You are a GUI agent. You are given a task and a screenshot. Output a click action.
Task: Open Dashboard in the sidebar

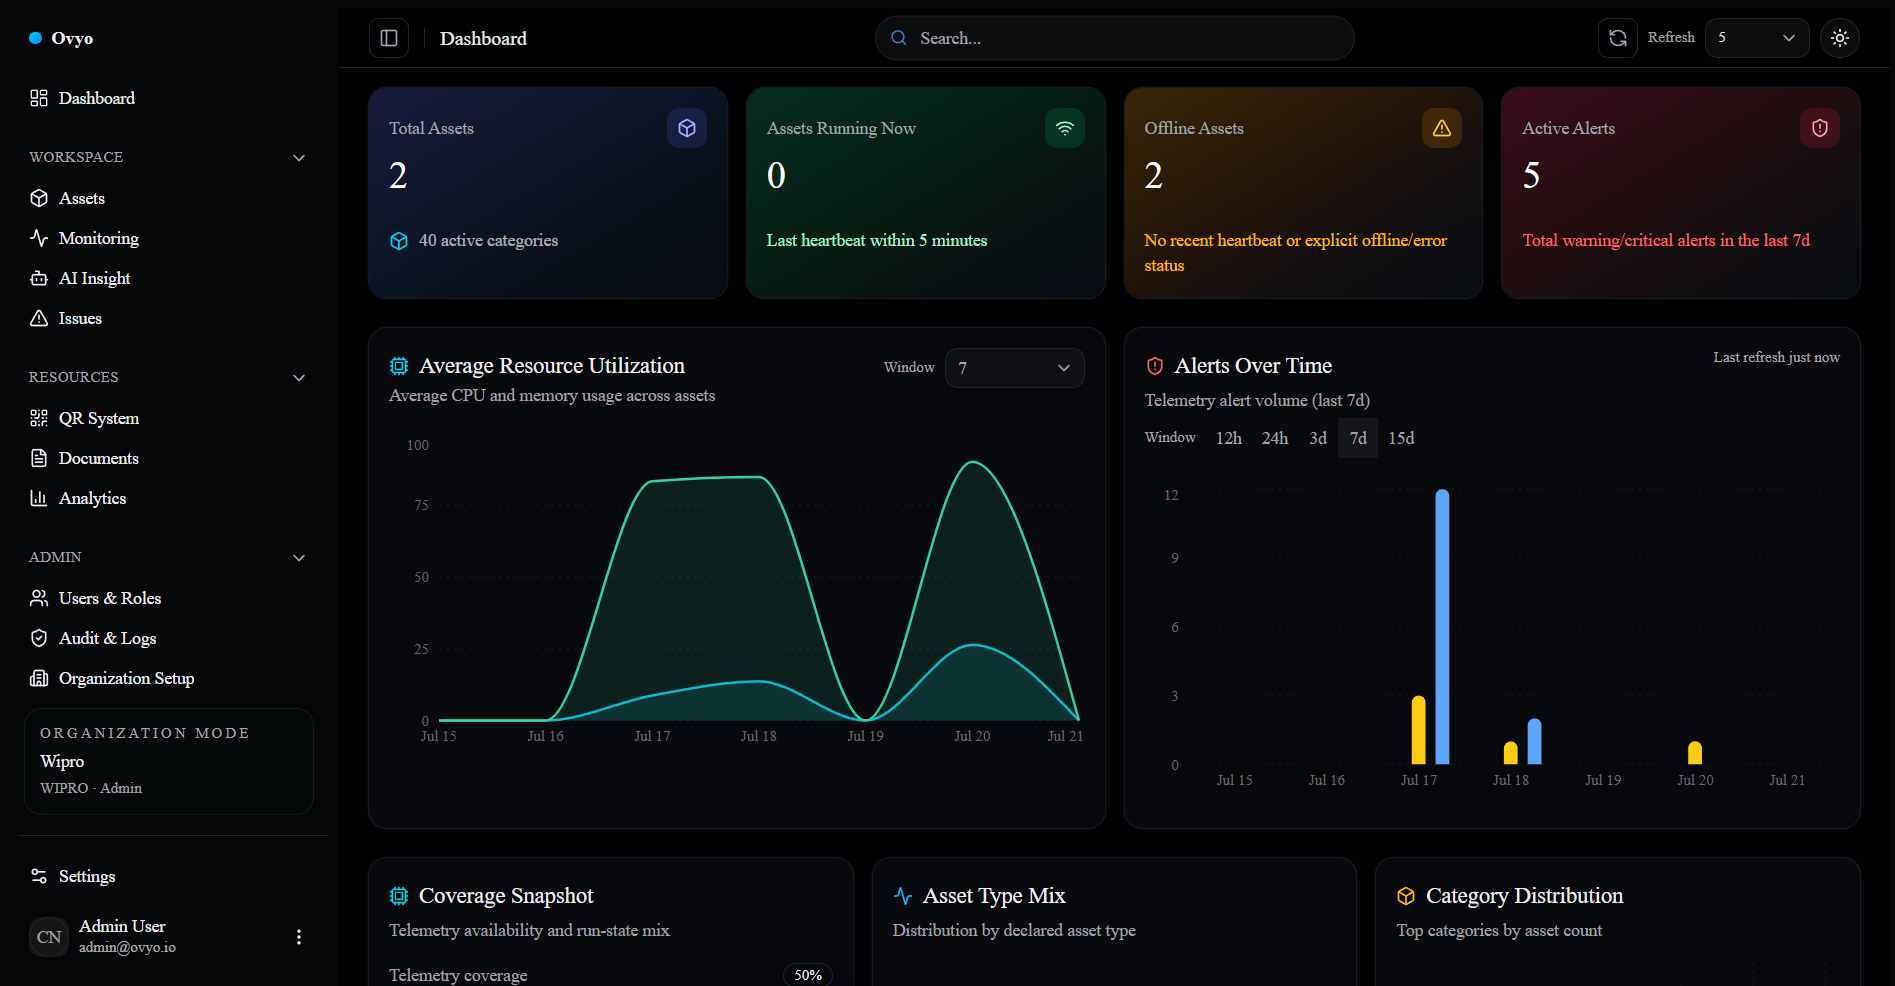click(167, 98)
